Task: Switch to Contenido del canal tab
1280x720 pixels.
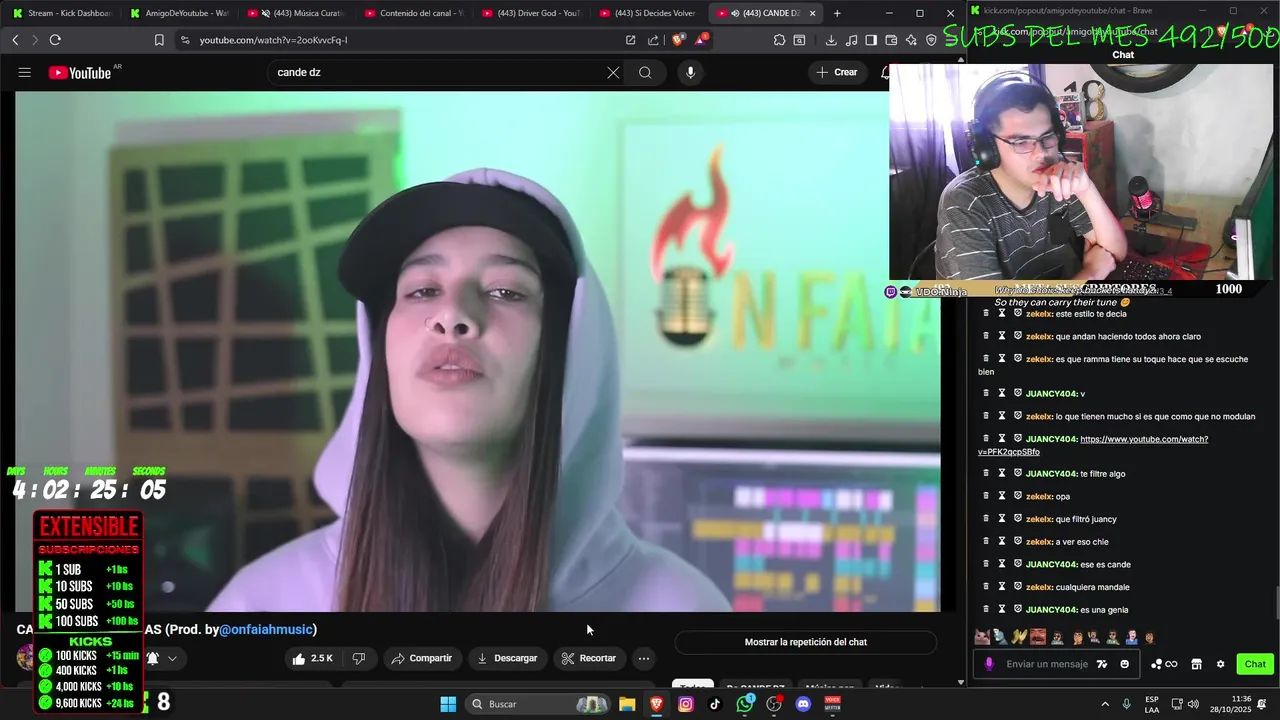Action: pyautogui.click(x=415, y=13)
